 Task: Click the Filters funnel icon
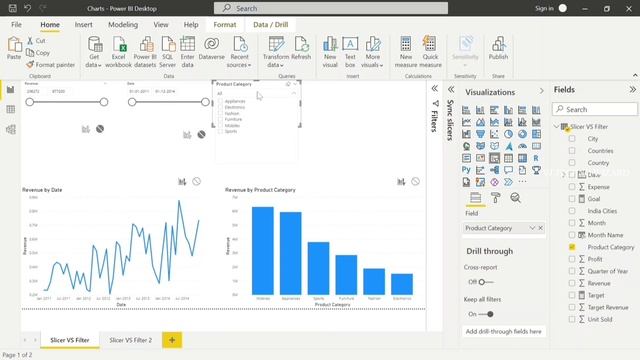(x=435, y=103)
